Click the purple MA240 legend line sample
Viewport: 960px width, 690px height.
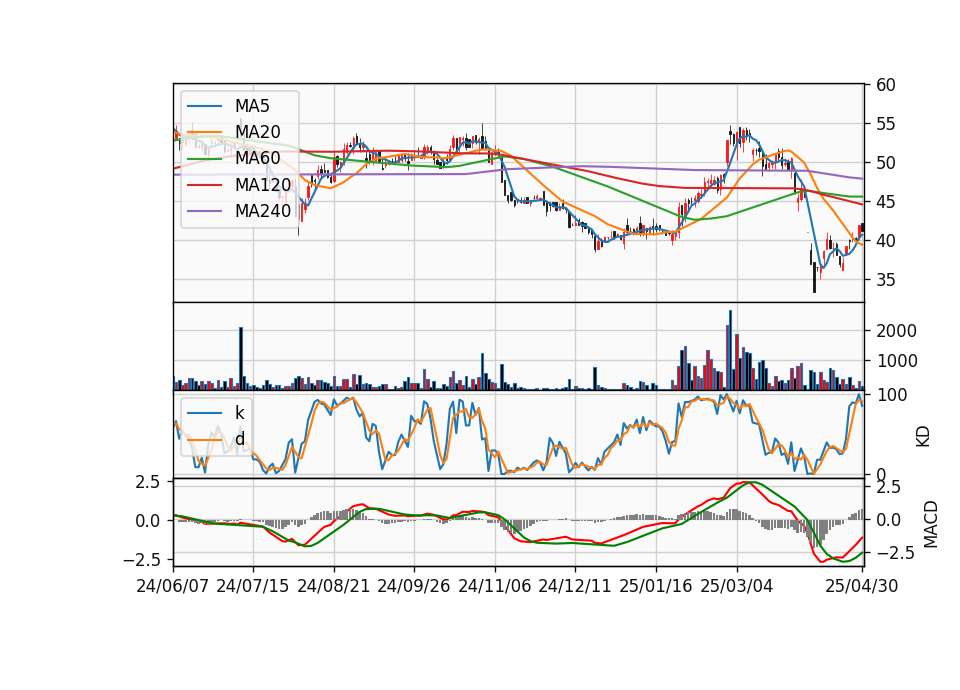[204, 211]
